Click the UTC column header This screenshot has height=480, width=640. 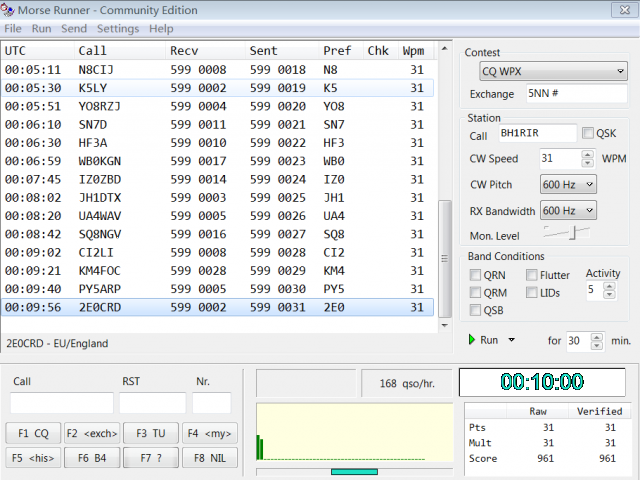[38, 51]
